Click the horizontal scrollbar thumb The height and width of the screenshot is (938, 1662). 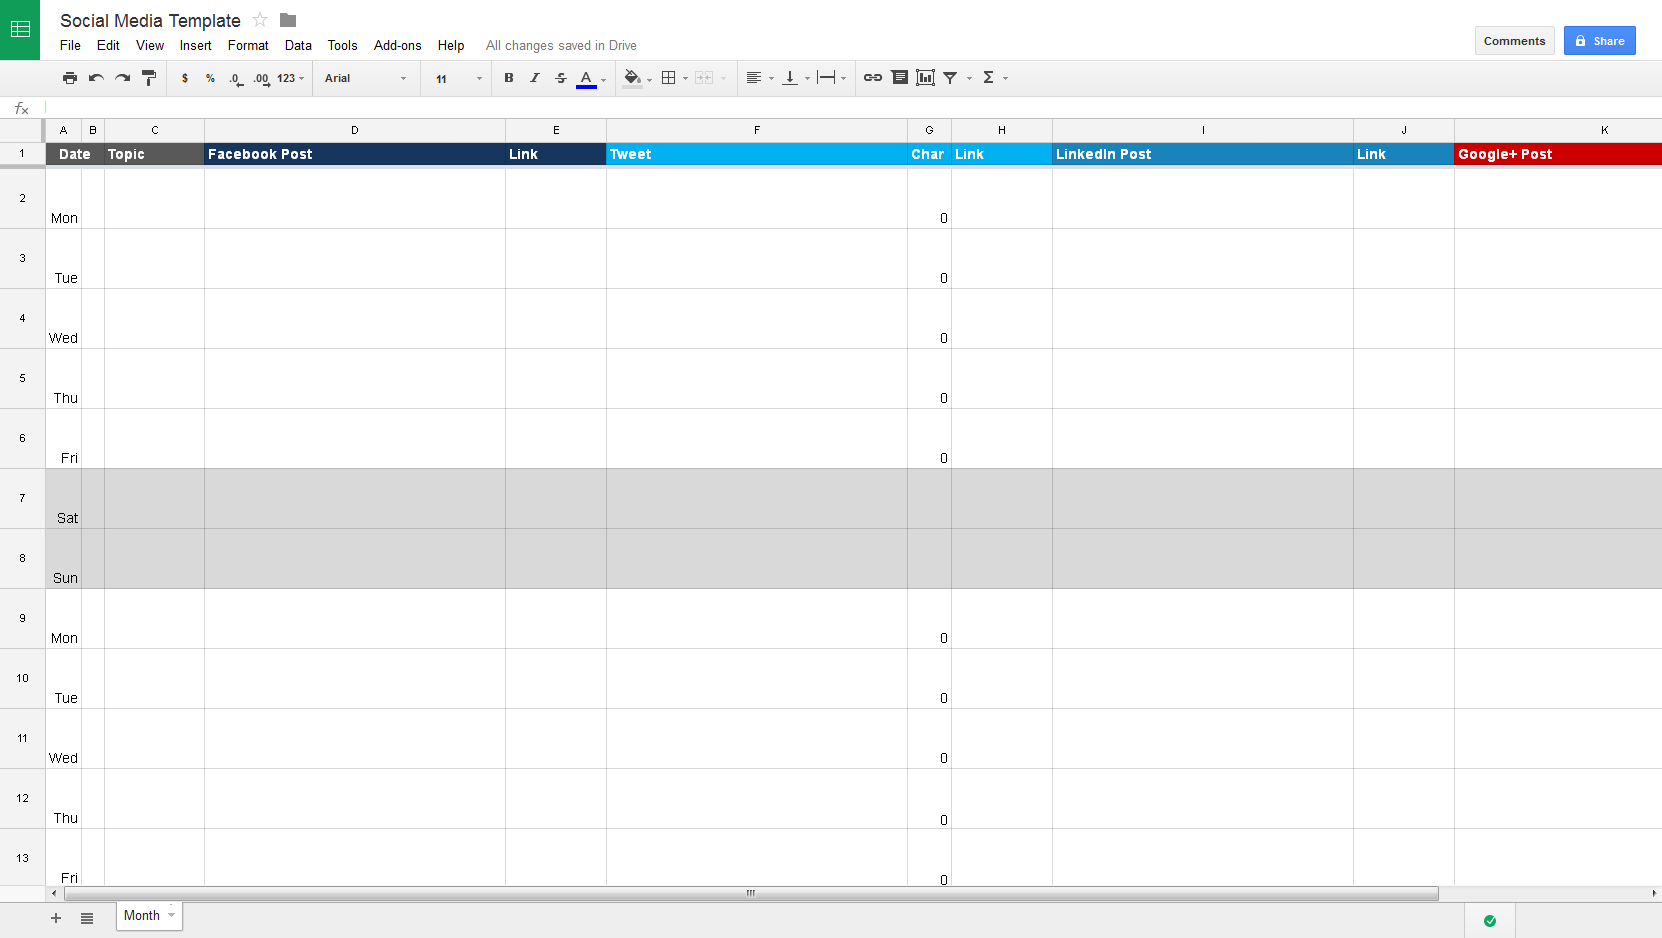pyautogui.click(x=751, y=893)
